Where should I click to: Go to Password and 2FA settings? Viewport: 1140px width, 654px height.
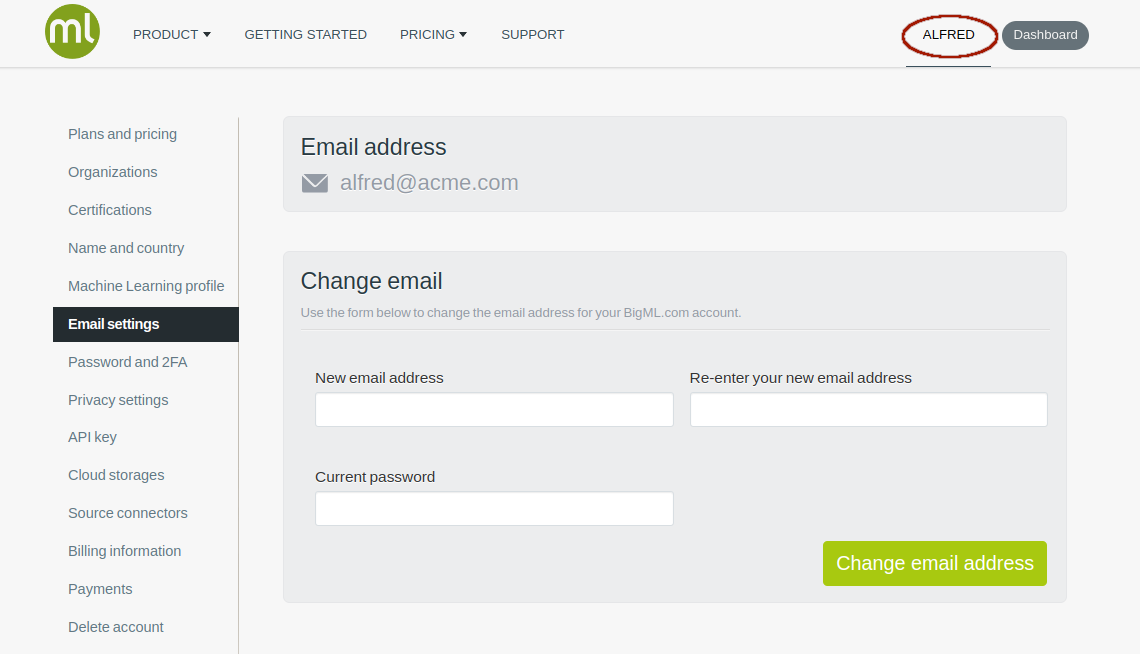tap(127, 362)
